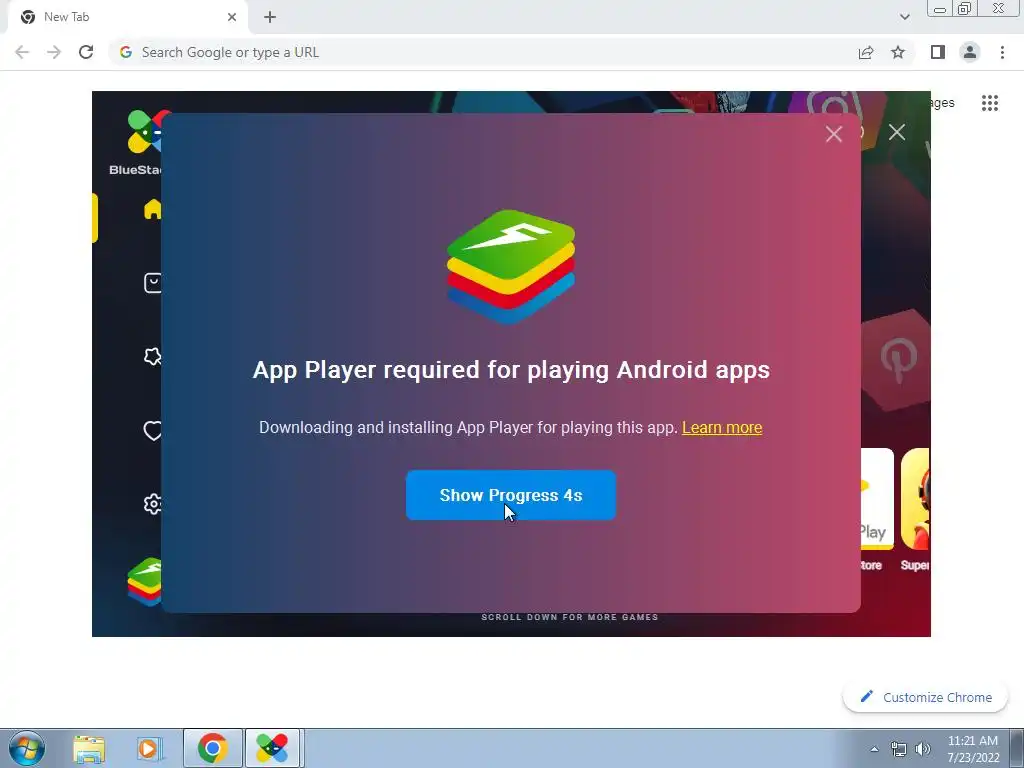Viewport: 1024px width, 768px height.
Task: Open the Chrome profile avatar
Action: tap(970, 52)
